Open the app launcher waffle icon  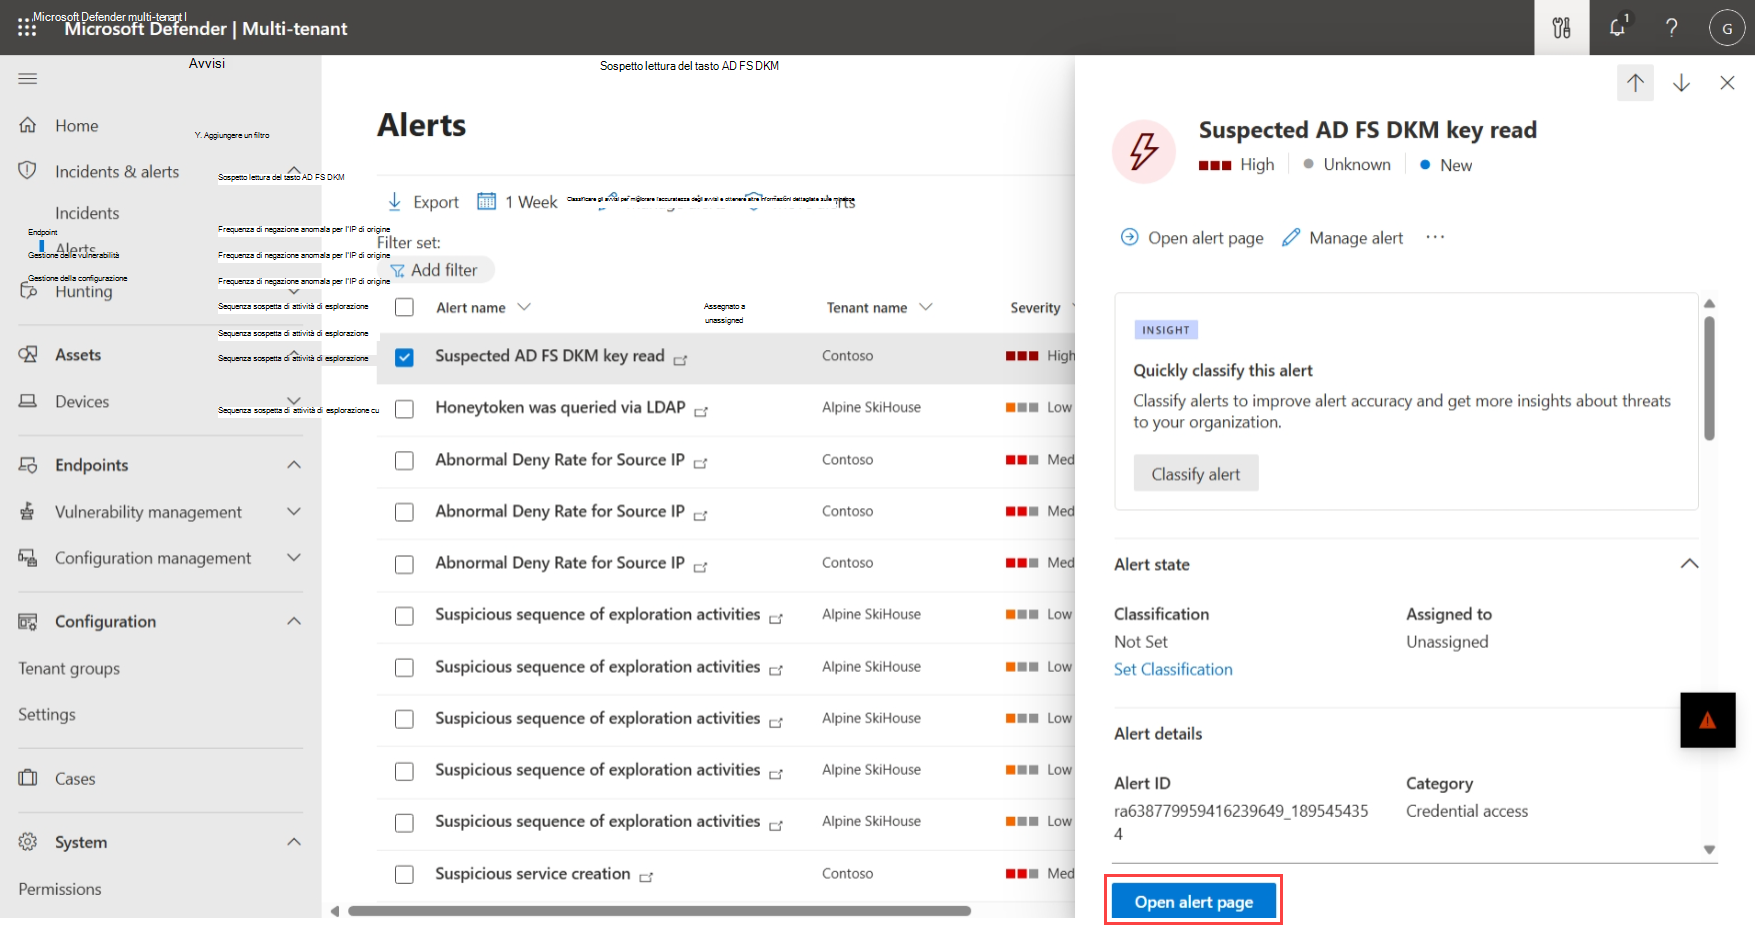coord(27,28)
